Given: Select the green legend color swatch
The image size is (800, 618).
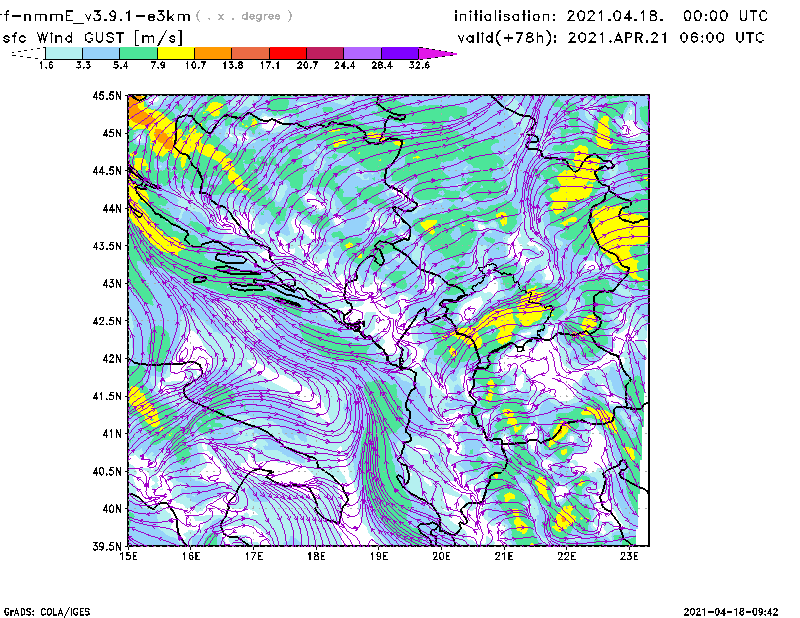Looking at the screenshot, I should pos(138,53).
